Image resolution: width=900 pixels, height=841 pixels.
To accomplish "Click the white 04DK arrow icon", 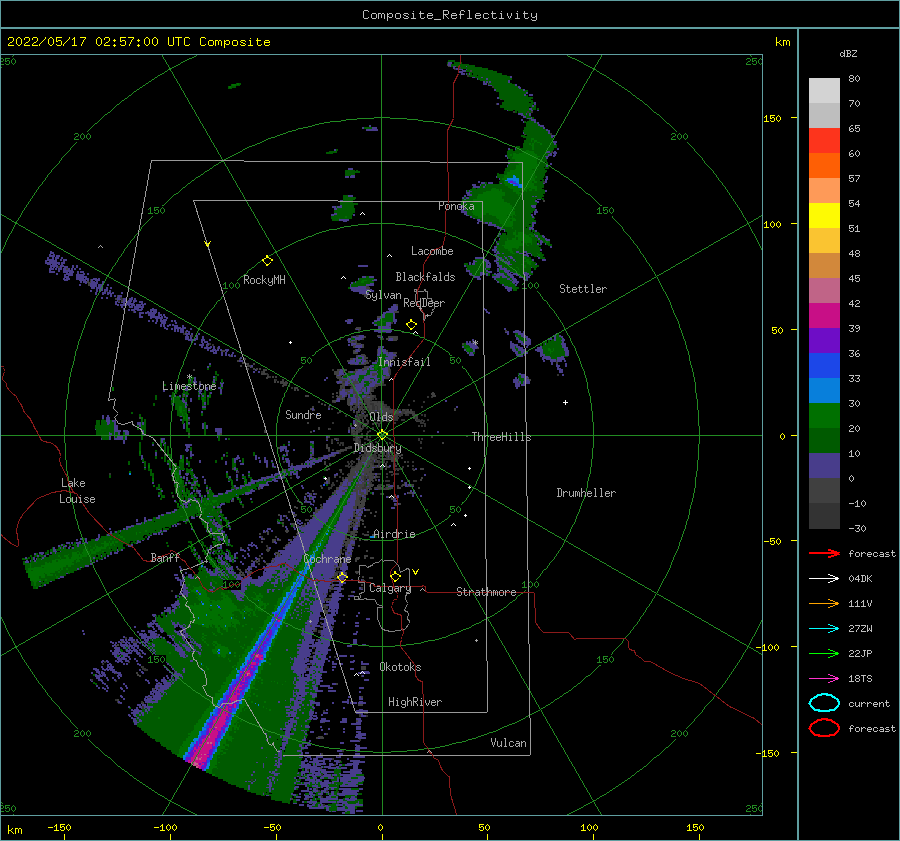I will 824,578.
